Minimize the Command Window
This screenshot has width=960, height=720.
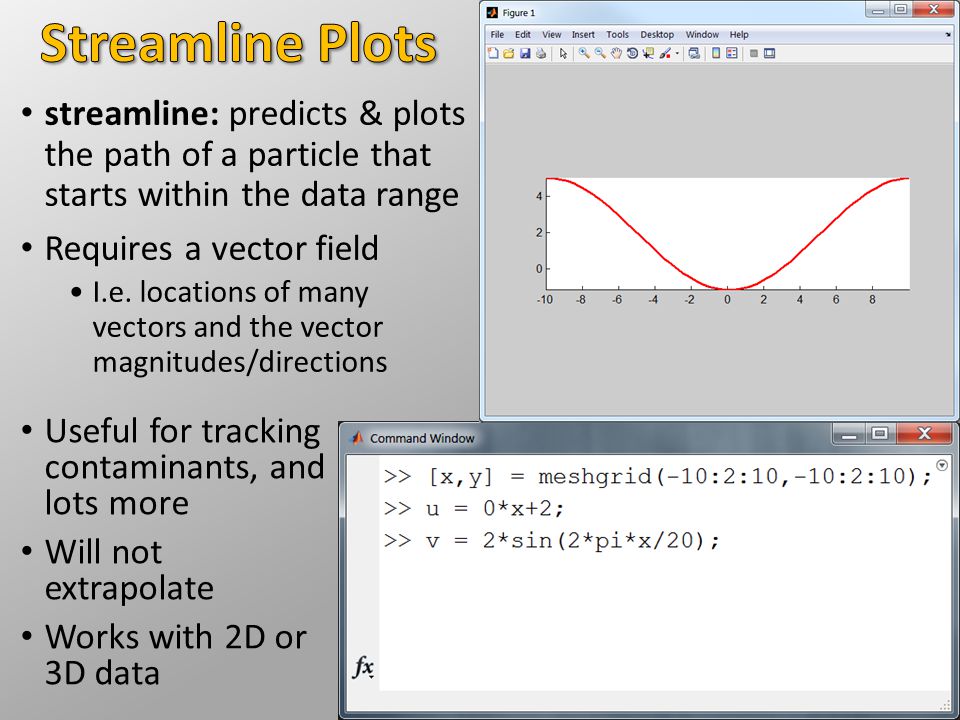coord(849,434)
